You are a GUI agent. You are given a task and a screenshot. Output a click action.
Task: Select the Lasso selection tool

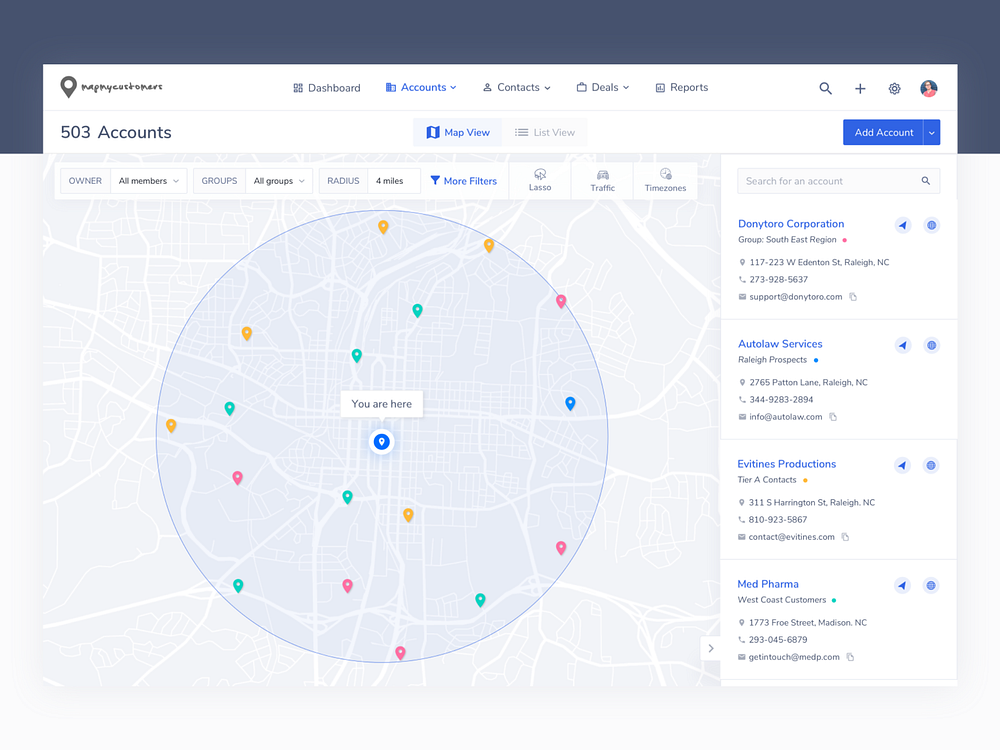540,180
